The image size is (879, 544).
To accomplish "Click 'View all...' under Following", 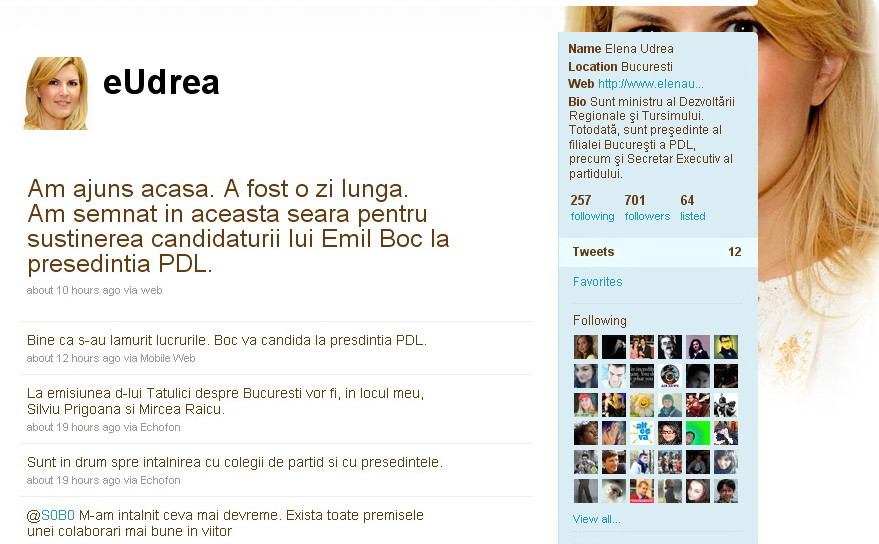I will coord(596,519).
